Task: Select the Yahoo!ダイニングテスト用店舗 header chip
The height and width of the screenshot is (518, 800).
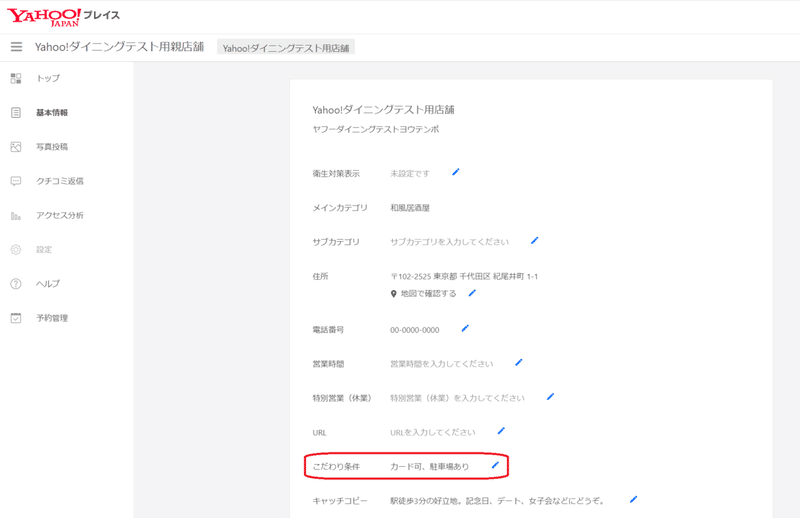Action: pyautogui.click(x=286, y=48)
